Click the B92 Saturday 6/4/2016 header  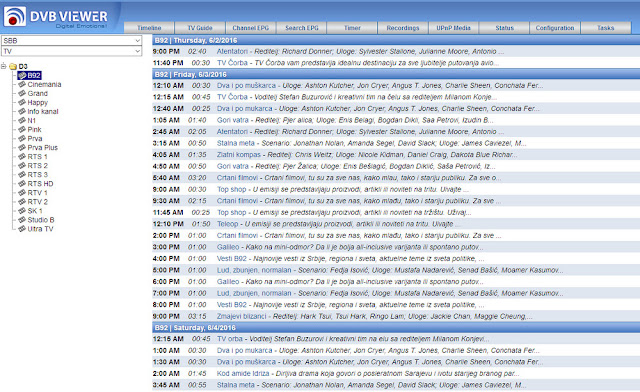click(396, 327)
